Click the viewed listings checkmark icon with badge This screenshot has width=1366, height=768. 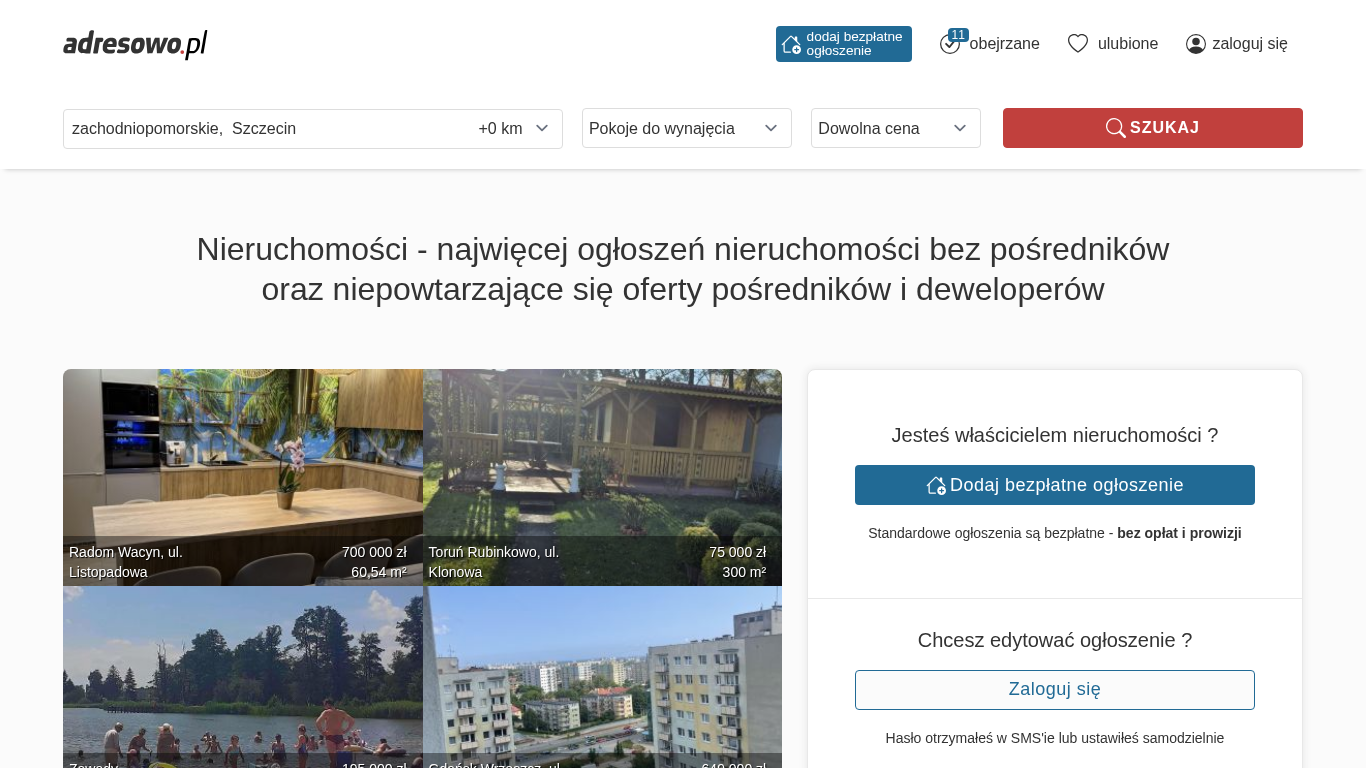(950, 43)
